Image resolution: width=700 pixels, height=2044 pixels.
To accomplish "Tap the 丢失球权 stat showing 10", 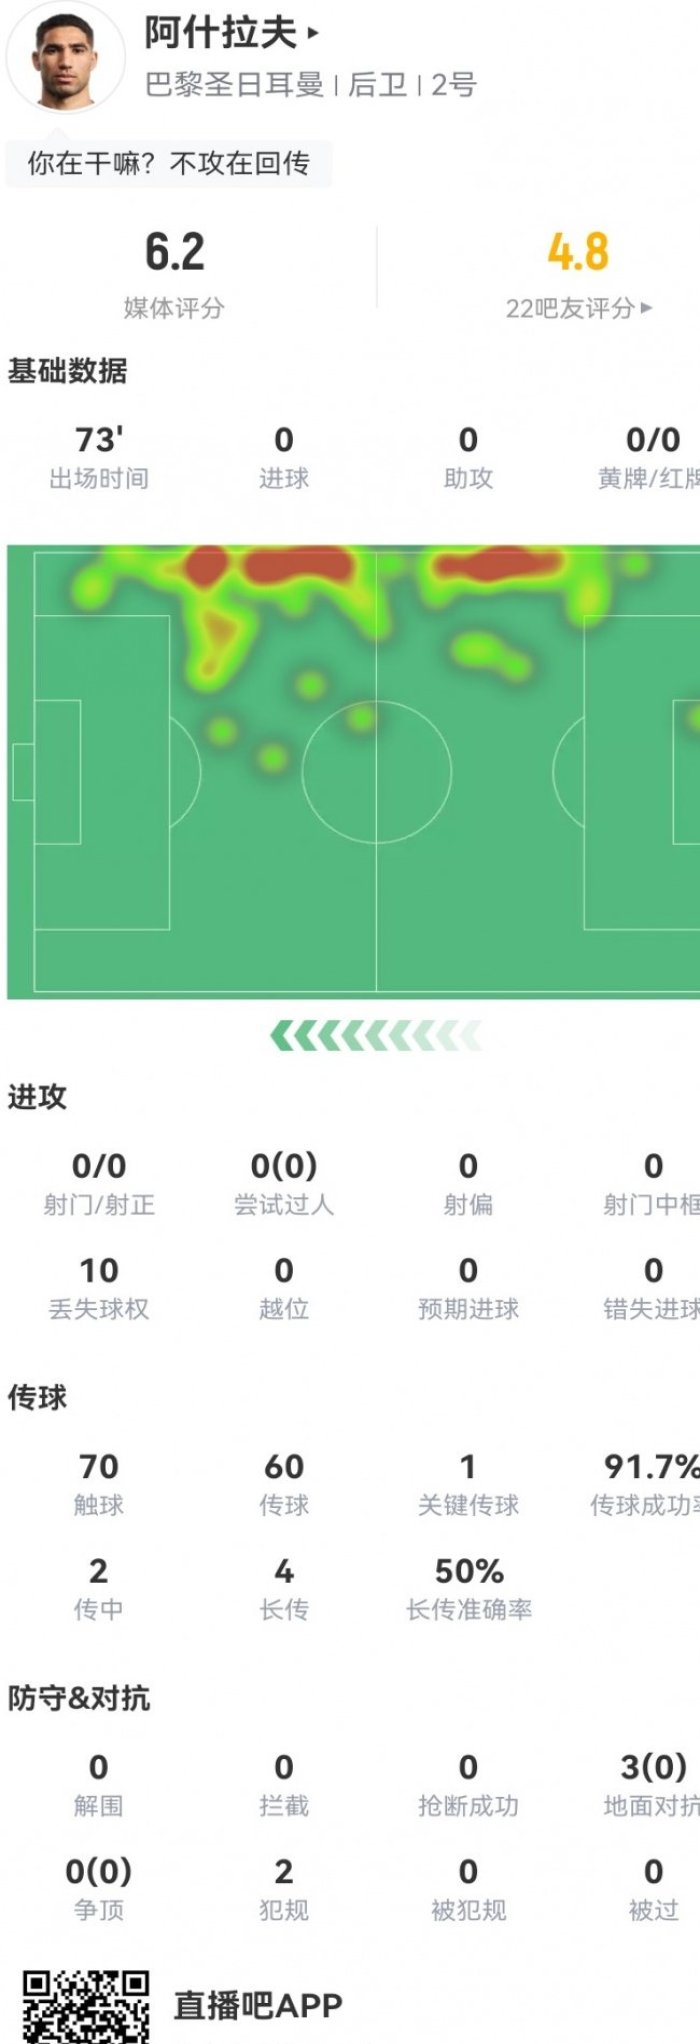I will click(99, 1288).
